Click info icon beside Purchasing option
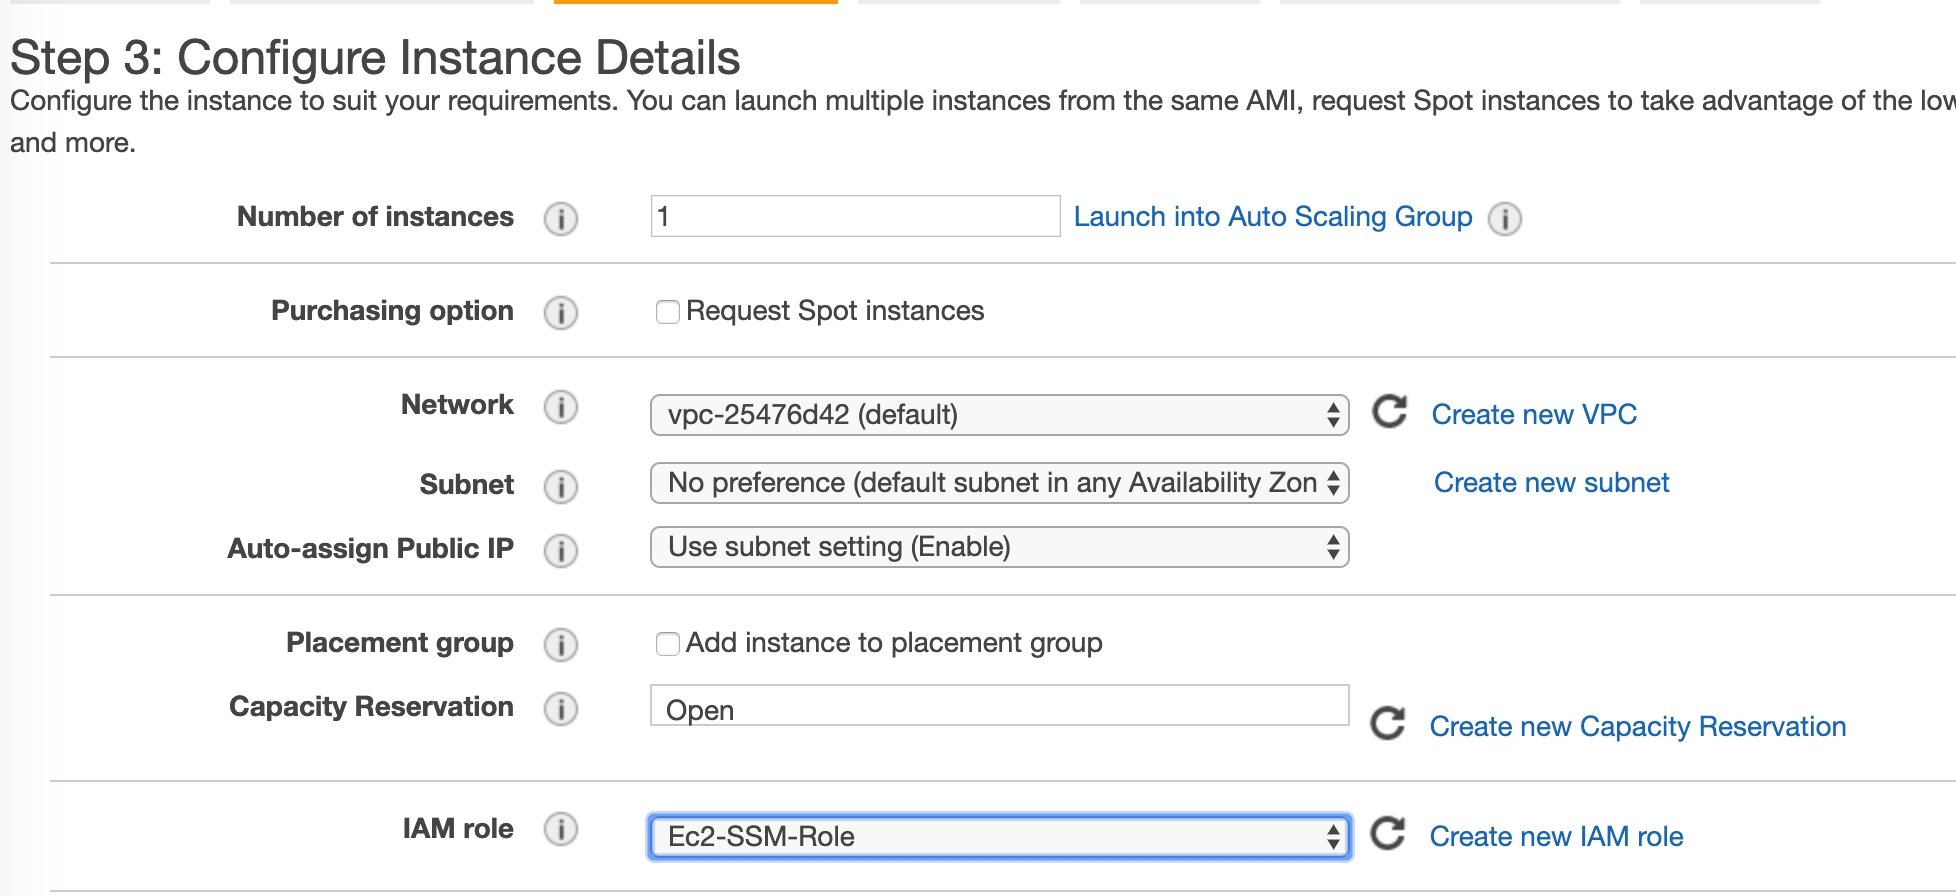 pos(560,312)
